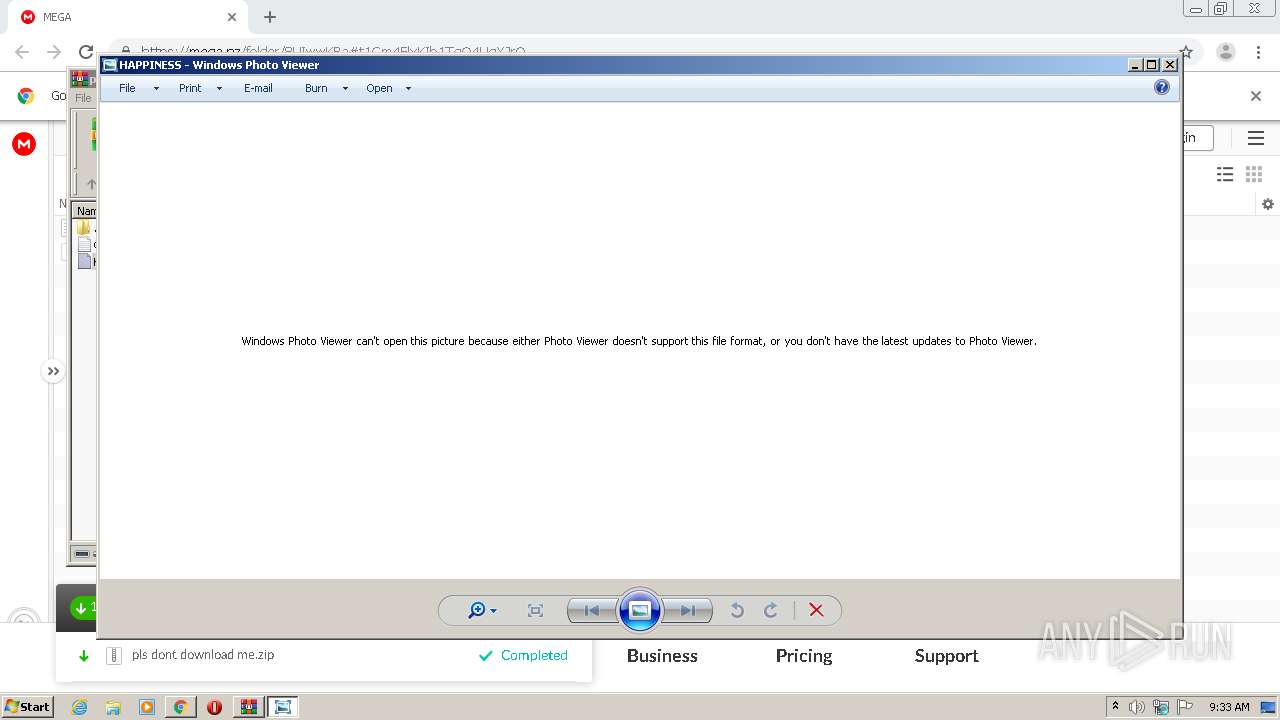Image resolution: width=1280 pixels, height=720 pixels.
Task: Click the Show desktop button
Action: pos(1269,707)
